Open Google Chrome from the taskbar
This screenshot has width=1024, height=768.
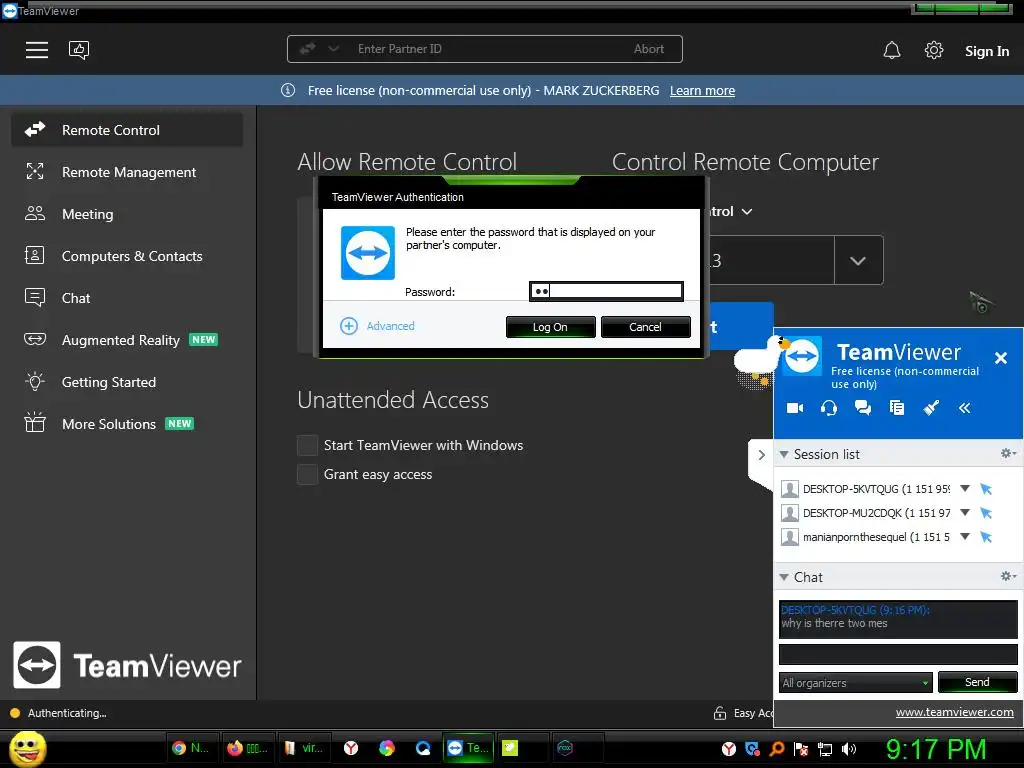click(x=191, y=748)
